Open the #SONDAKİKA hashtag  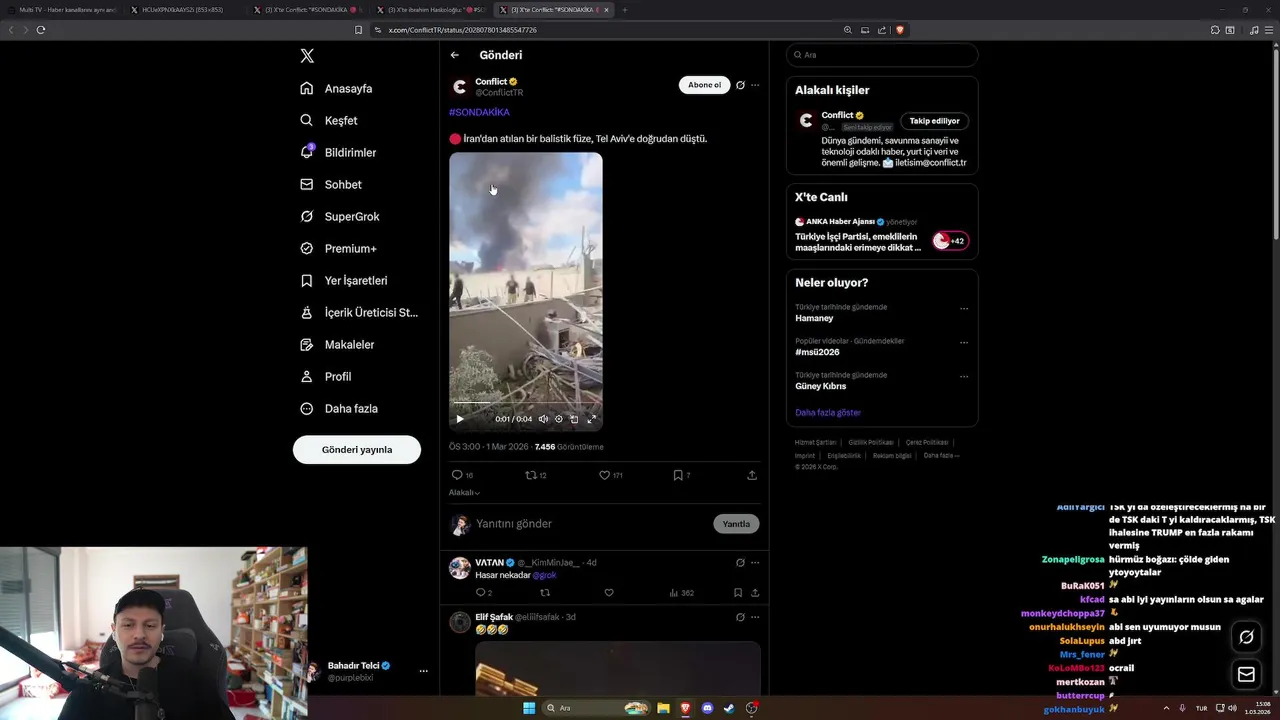click(x=479, y=112)
